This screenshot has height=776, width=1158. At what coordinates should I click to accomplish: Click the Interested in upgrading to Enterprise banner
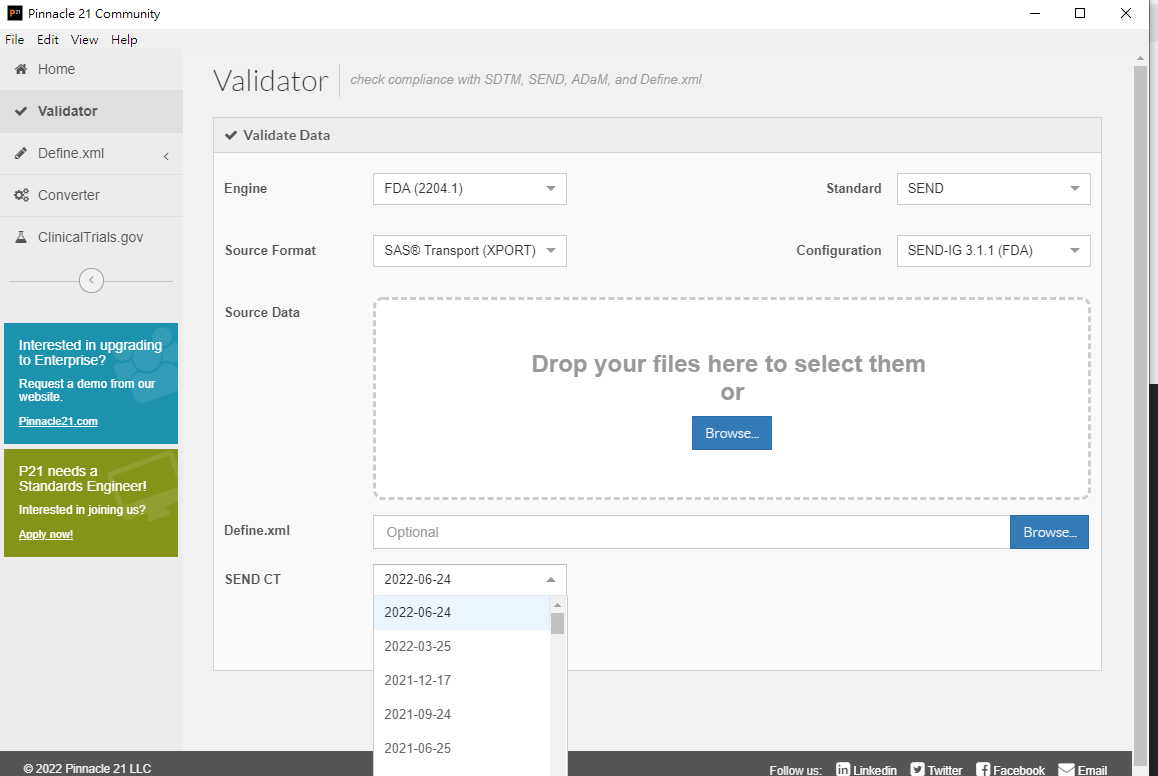91,383
